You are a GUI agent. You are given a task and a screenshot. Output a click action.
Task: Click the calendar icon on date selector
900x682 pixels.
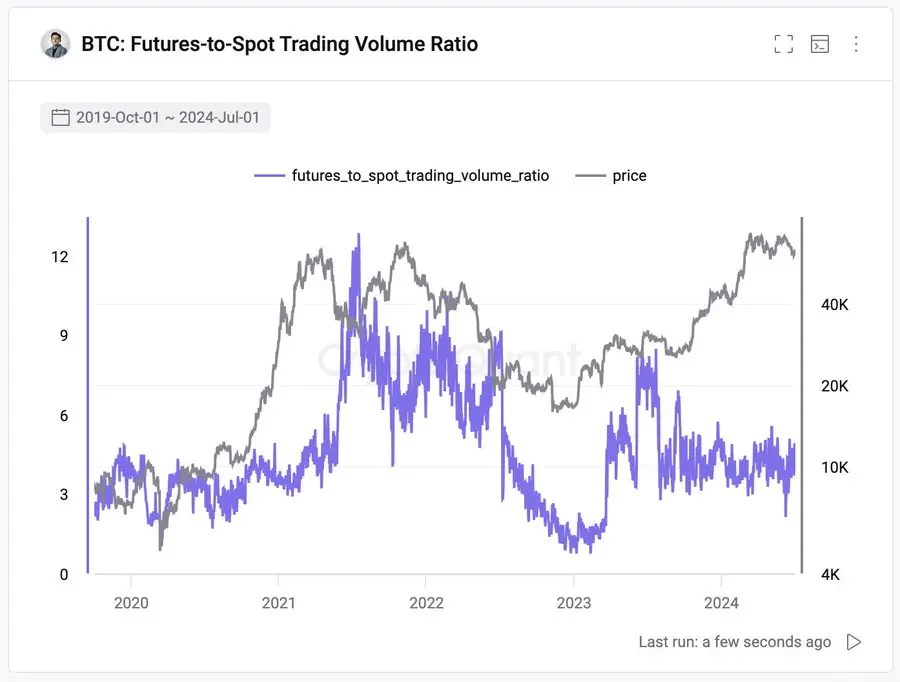(59, 117)
